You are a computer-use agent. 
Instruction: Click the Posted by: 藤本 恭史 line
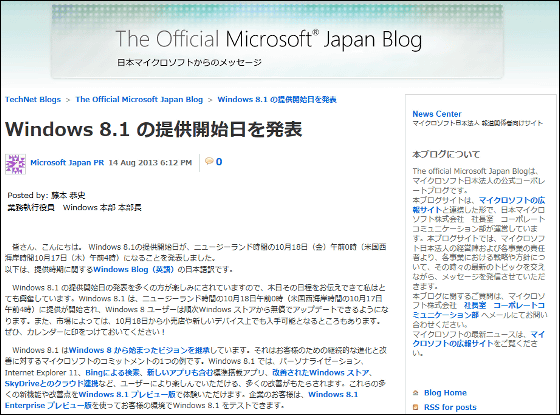tap(46, 195)
